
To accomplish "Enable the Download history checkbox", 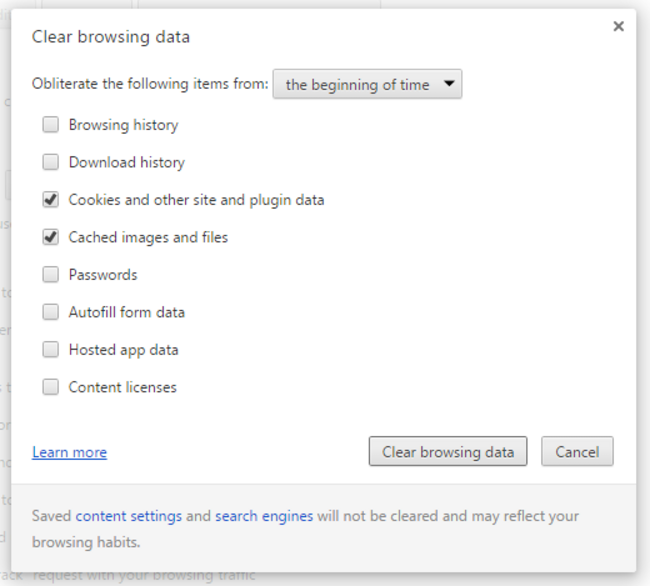I will [x=51, y=162].
